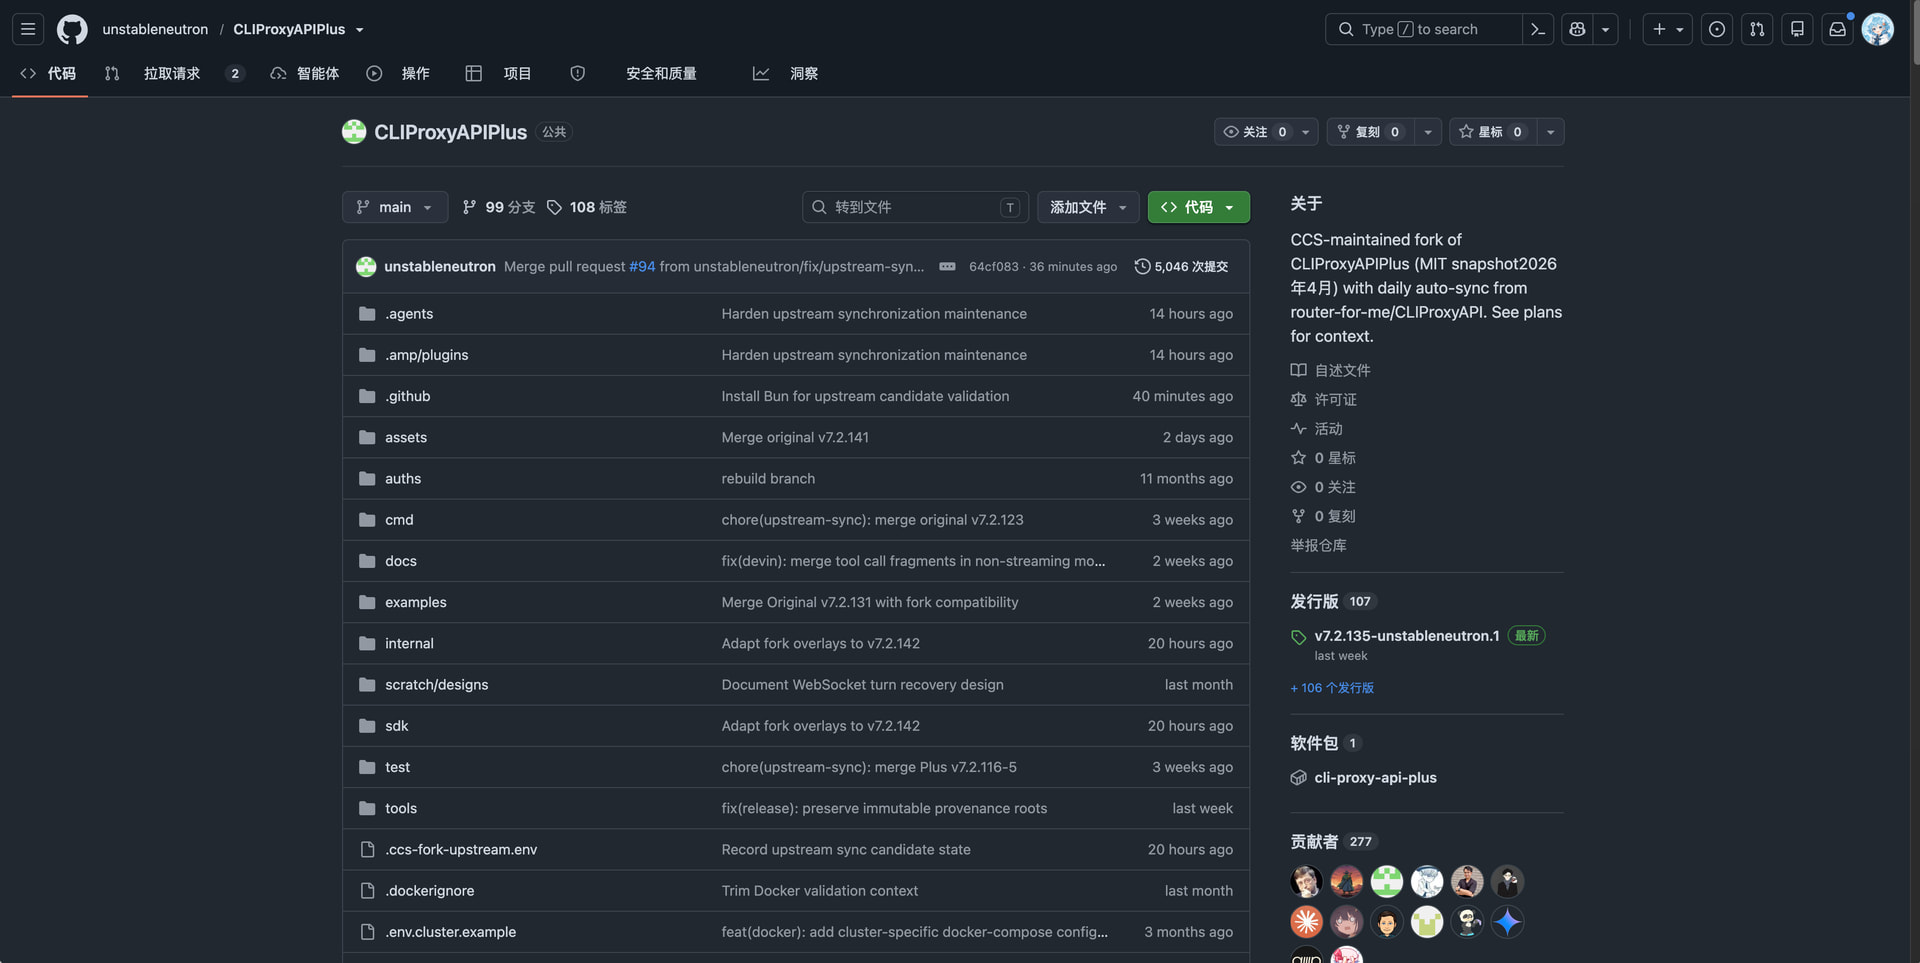Open the assets folder icon
The height and width of the screenshot is (963, 1920).
tap(367, 437)
